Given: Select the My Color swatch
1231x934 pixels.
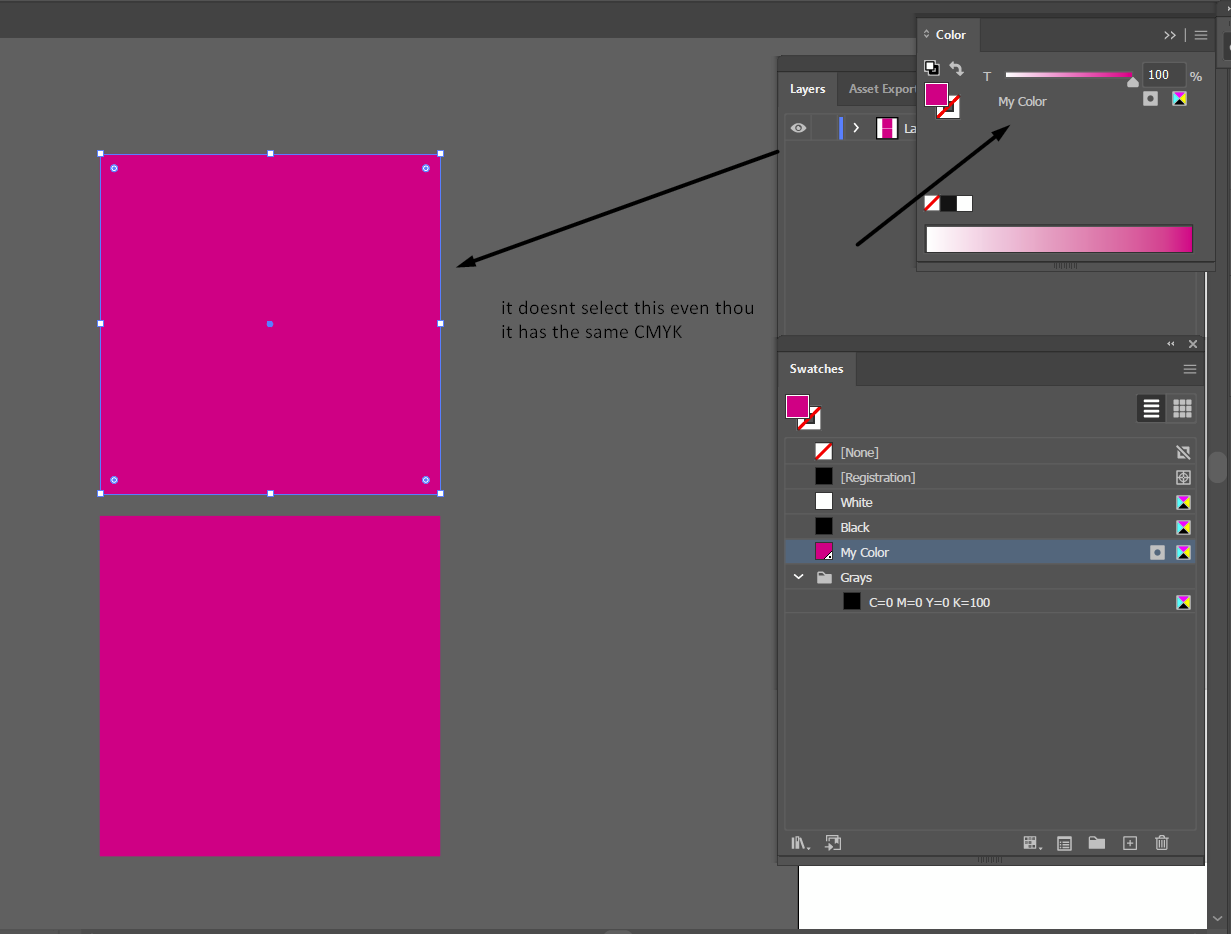Looking at the screenshot, I should 864,552.
